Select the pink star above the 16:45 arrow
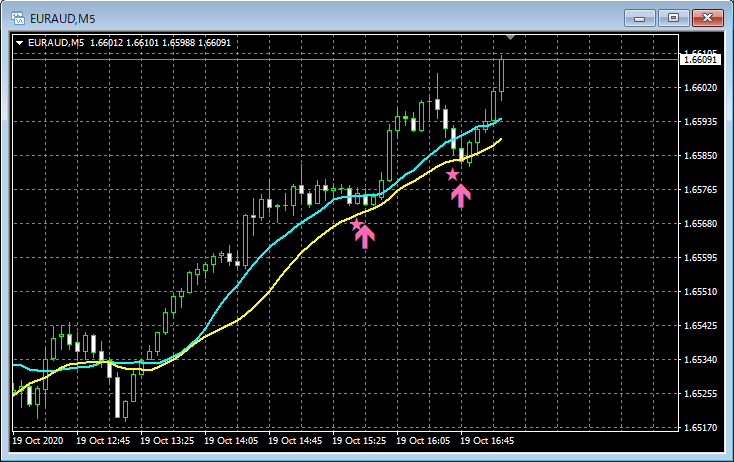This screenshot has width=734, height=462. (x=452, y=175)
